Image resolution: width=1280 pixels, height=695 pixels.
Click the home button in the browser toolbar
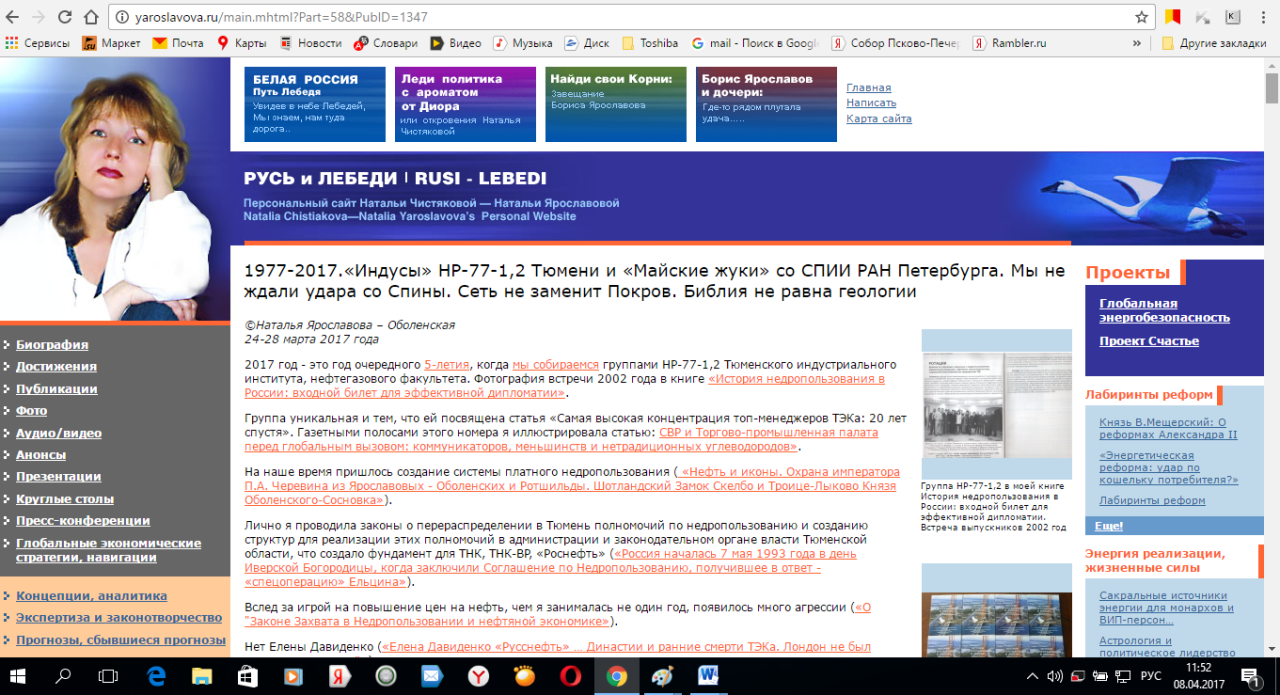(x=91, y=17)
